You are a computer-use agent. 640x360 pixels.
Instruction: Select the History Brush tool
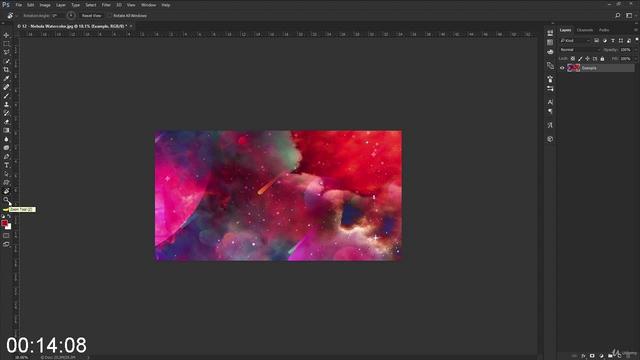point(6,113)
